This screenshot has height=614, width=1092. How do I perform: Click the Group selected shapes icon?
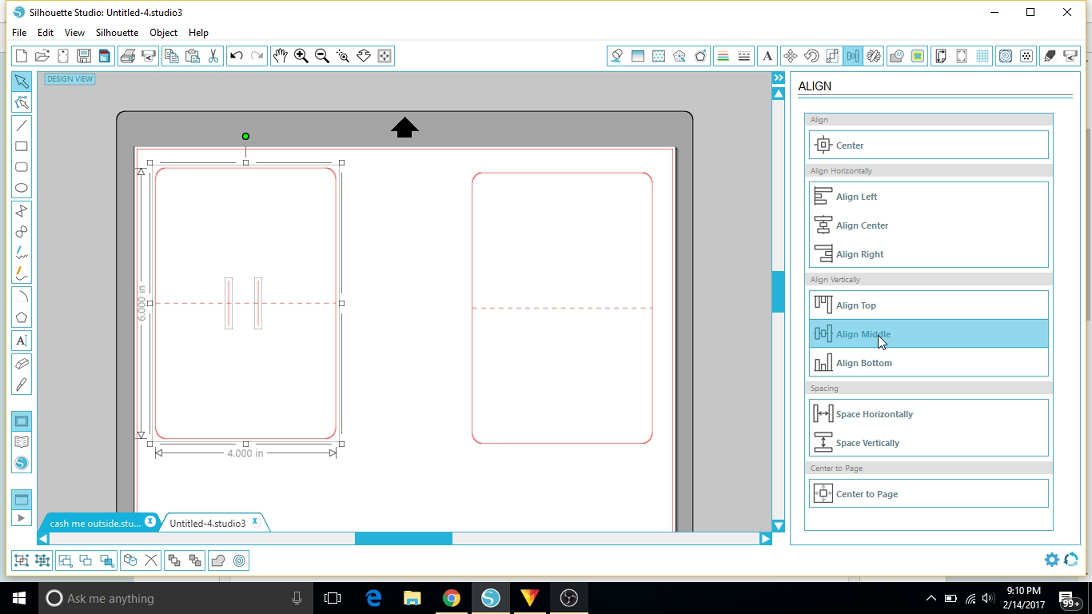pos(21,560)
